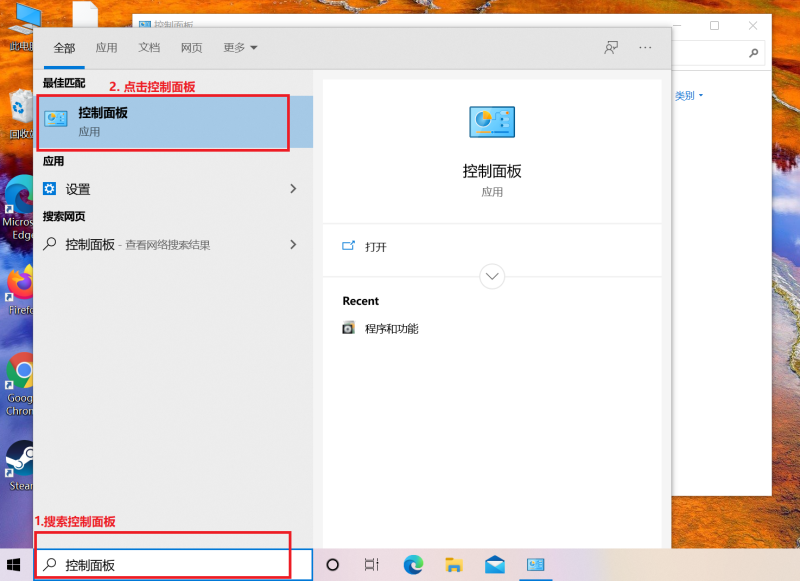Screen dimensions: 800x581
Task: Expand more actions with down chevron
Action: [492, 276]
